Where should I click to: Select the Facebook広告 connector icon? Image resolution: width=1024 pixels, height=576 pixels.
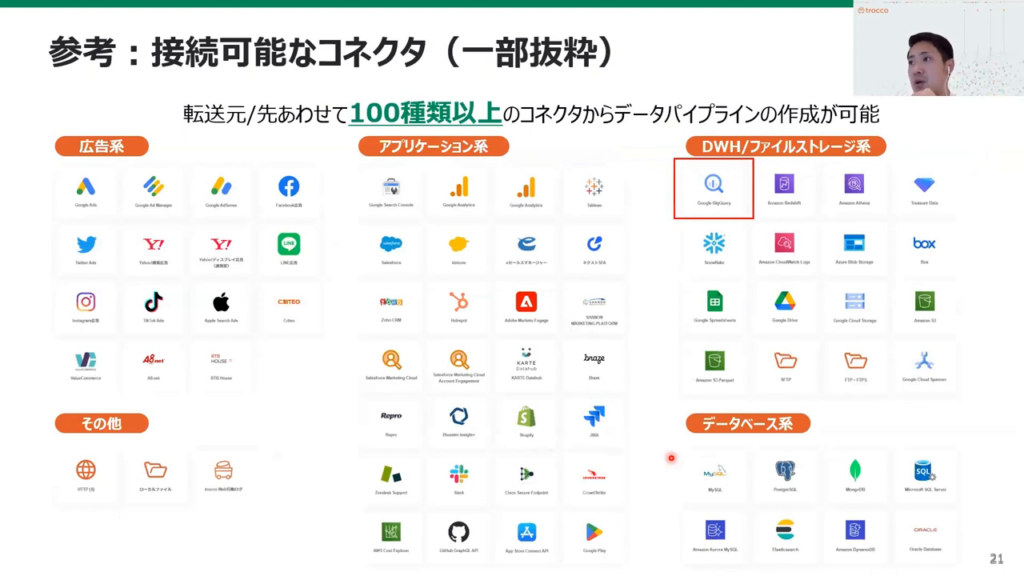pos(289,187)
